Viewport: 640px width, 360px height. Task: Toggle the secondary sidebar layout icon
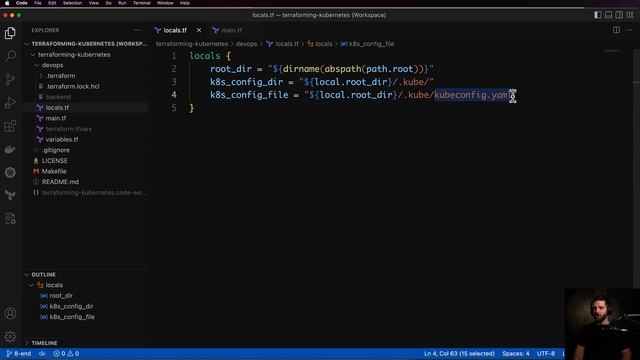pos(619,15)
